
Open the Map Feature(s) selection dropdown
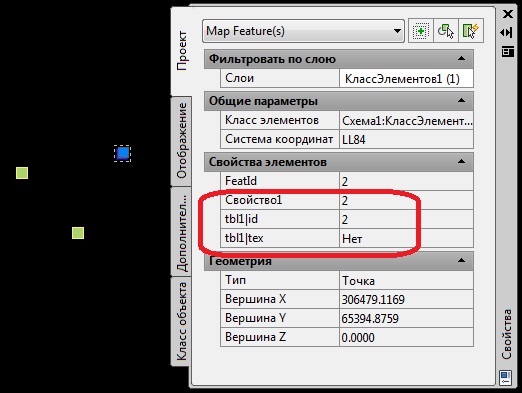tap(303, 31)
